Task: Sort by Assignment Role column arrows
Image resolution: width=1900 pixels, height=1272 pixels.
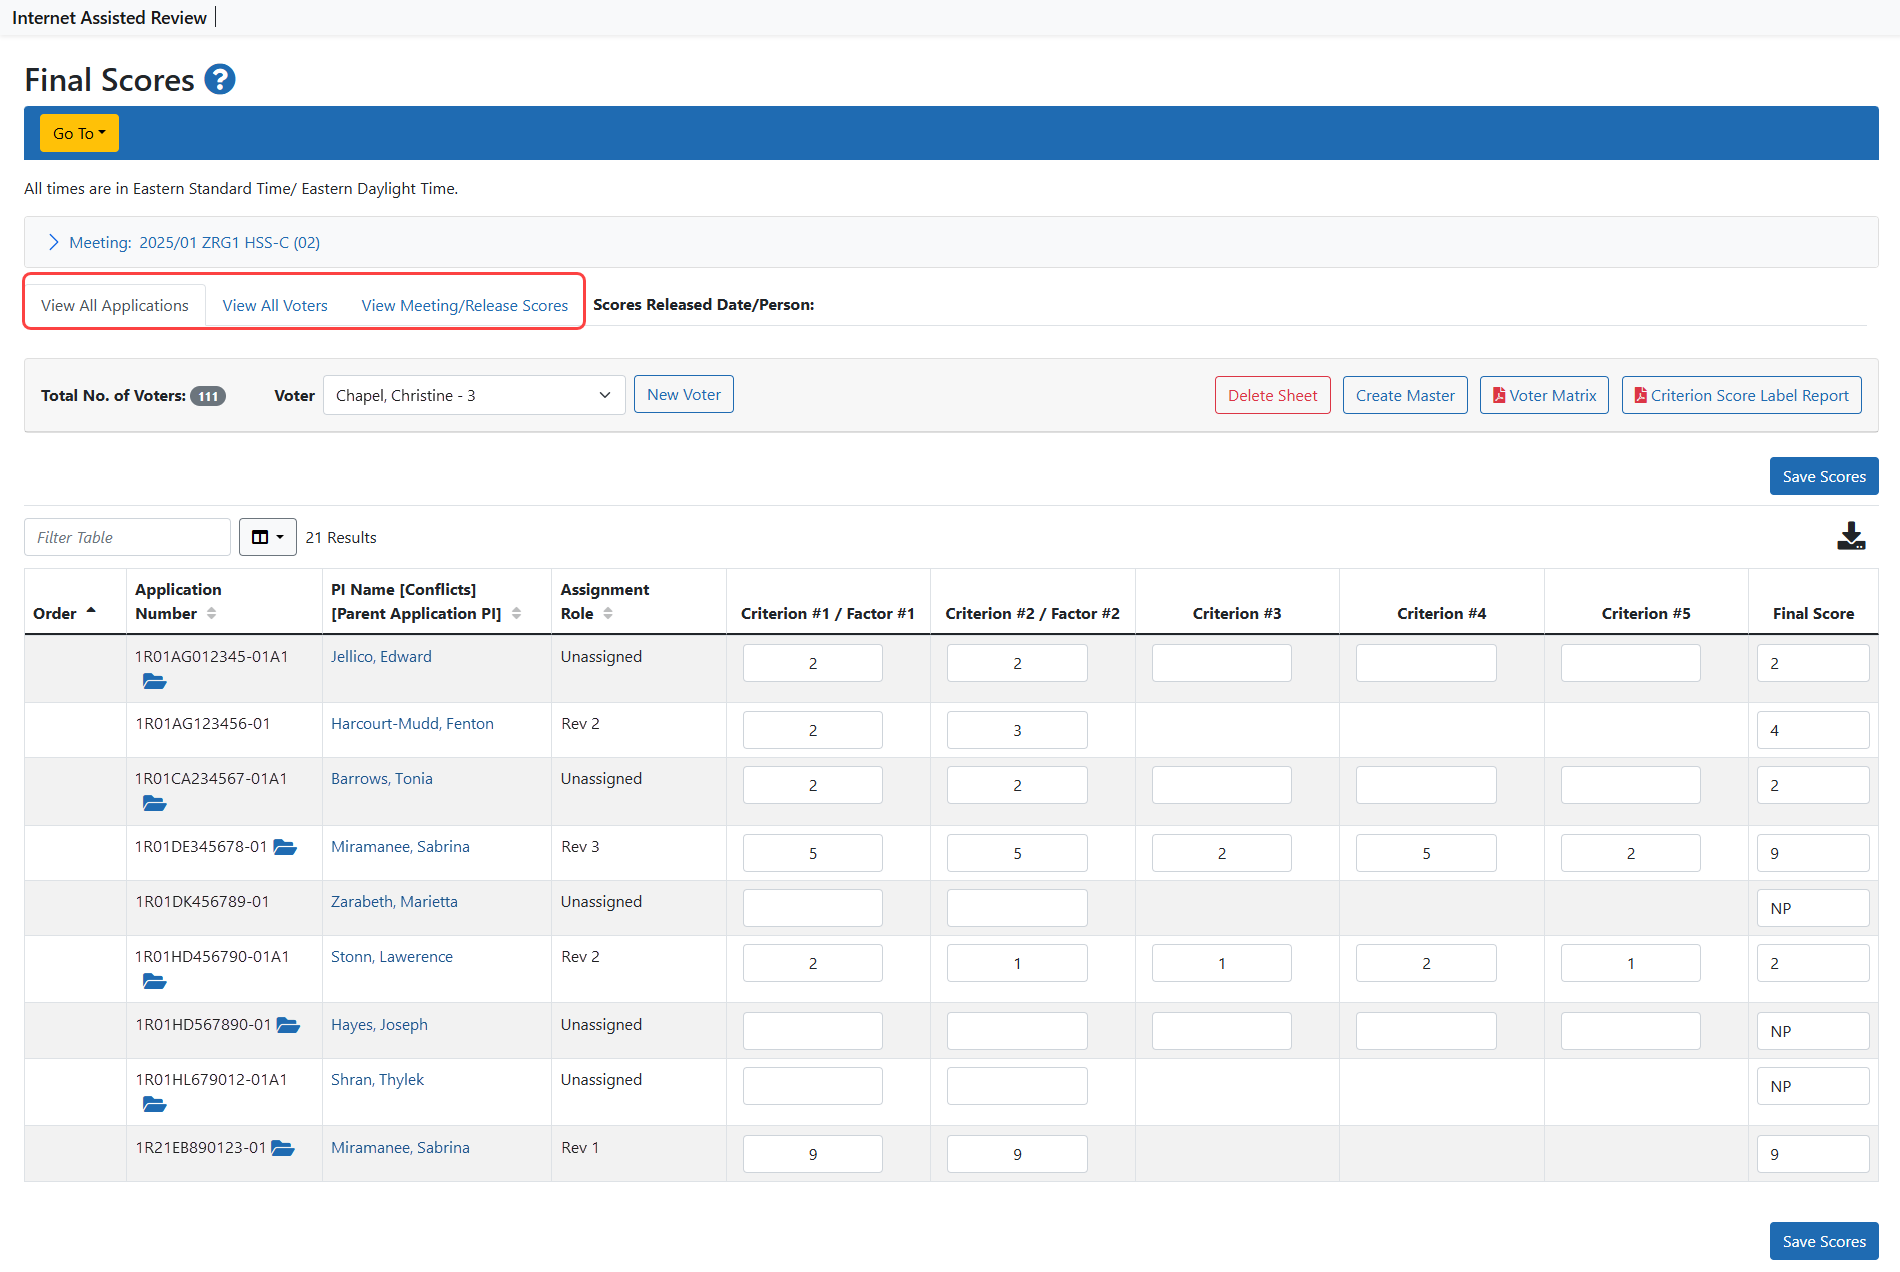Action: coord(608,613)
